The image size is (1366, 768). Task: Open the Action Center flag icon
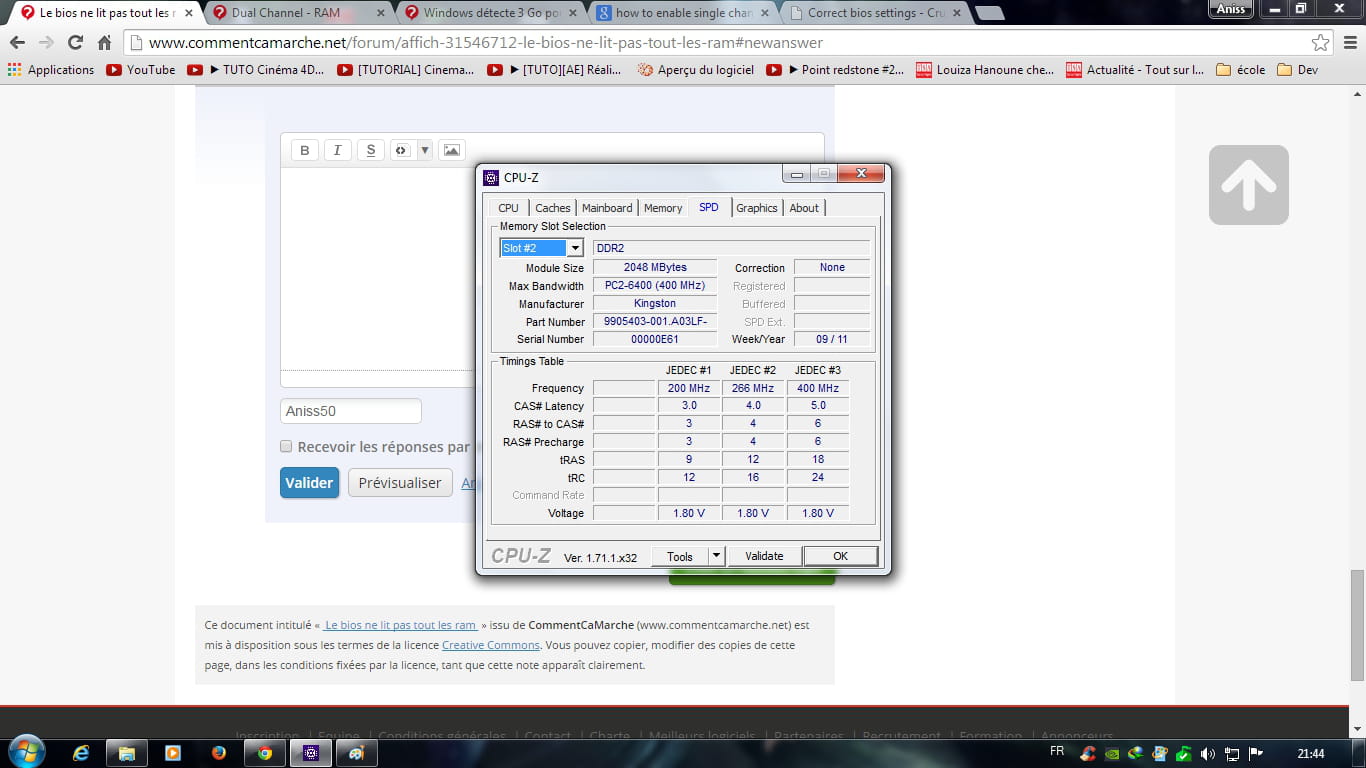[1256, 753]
